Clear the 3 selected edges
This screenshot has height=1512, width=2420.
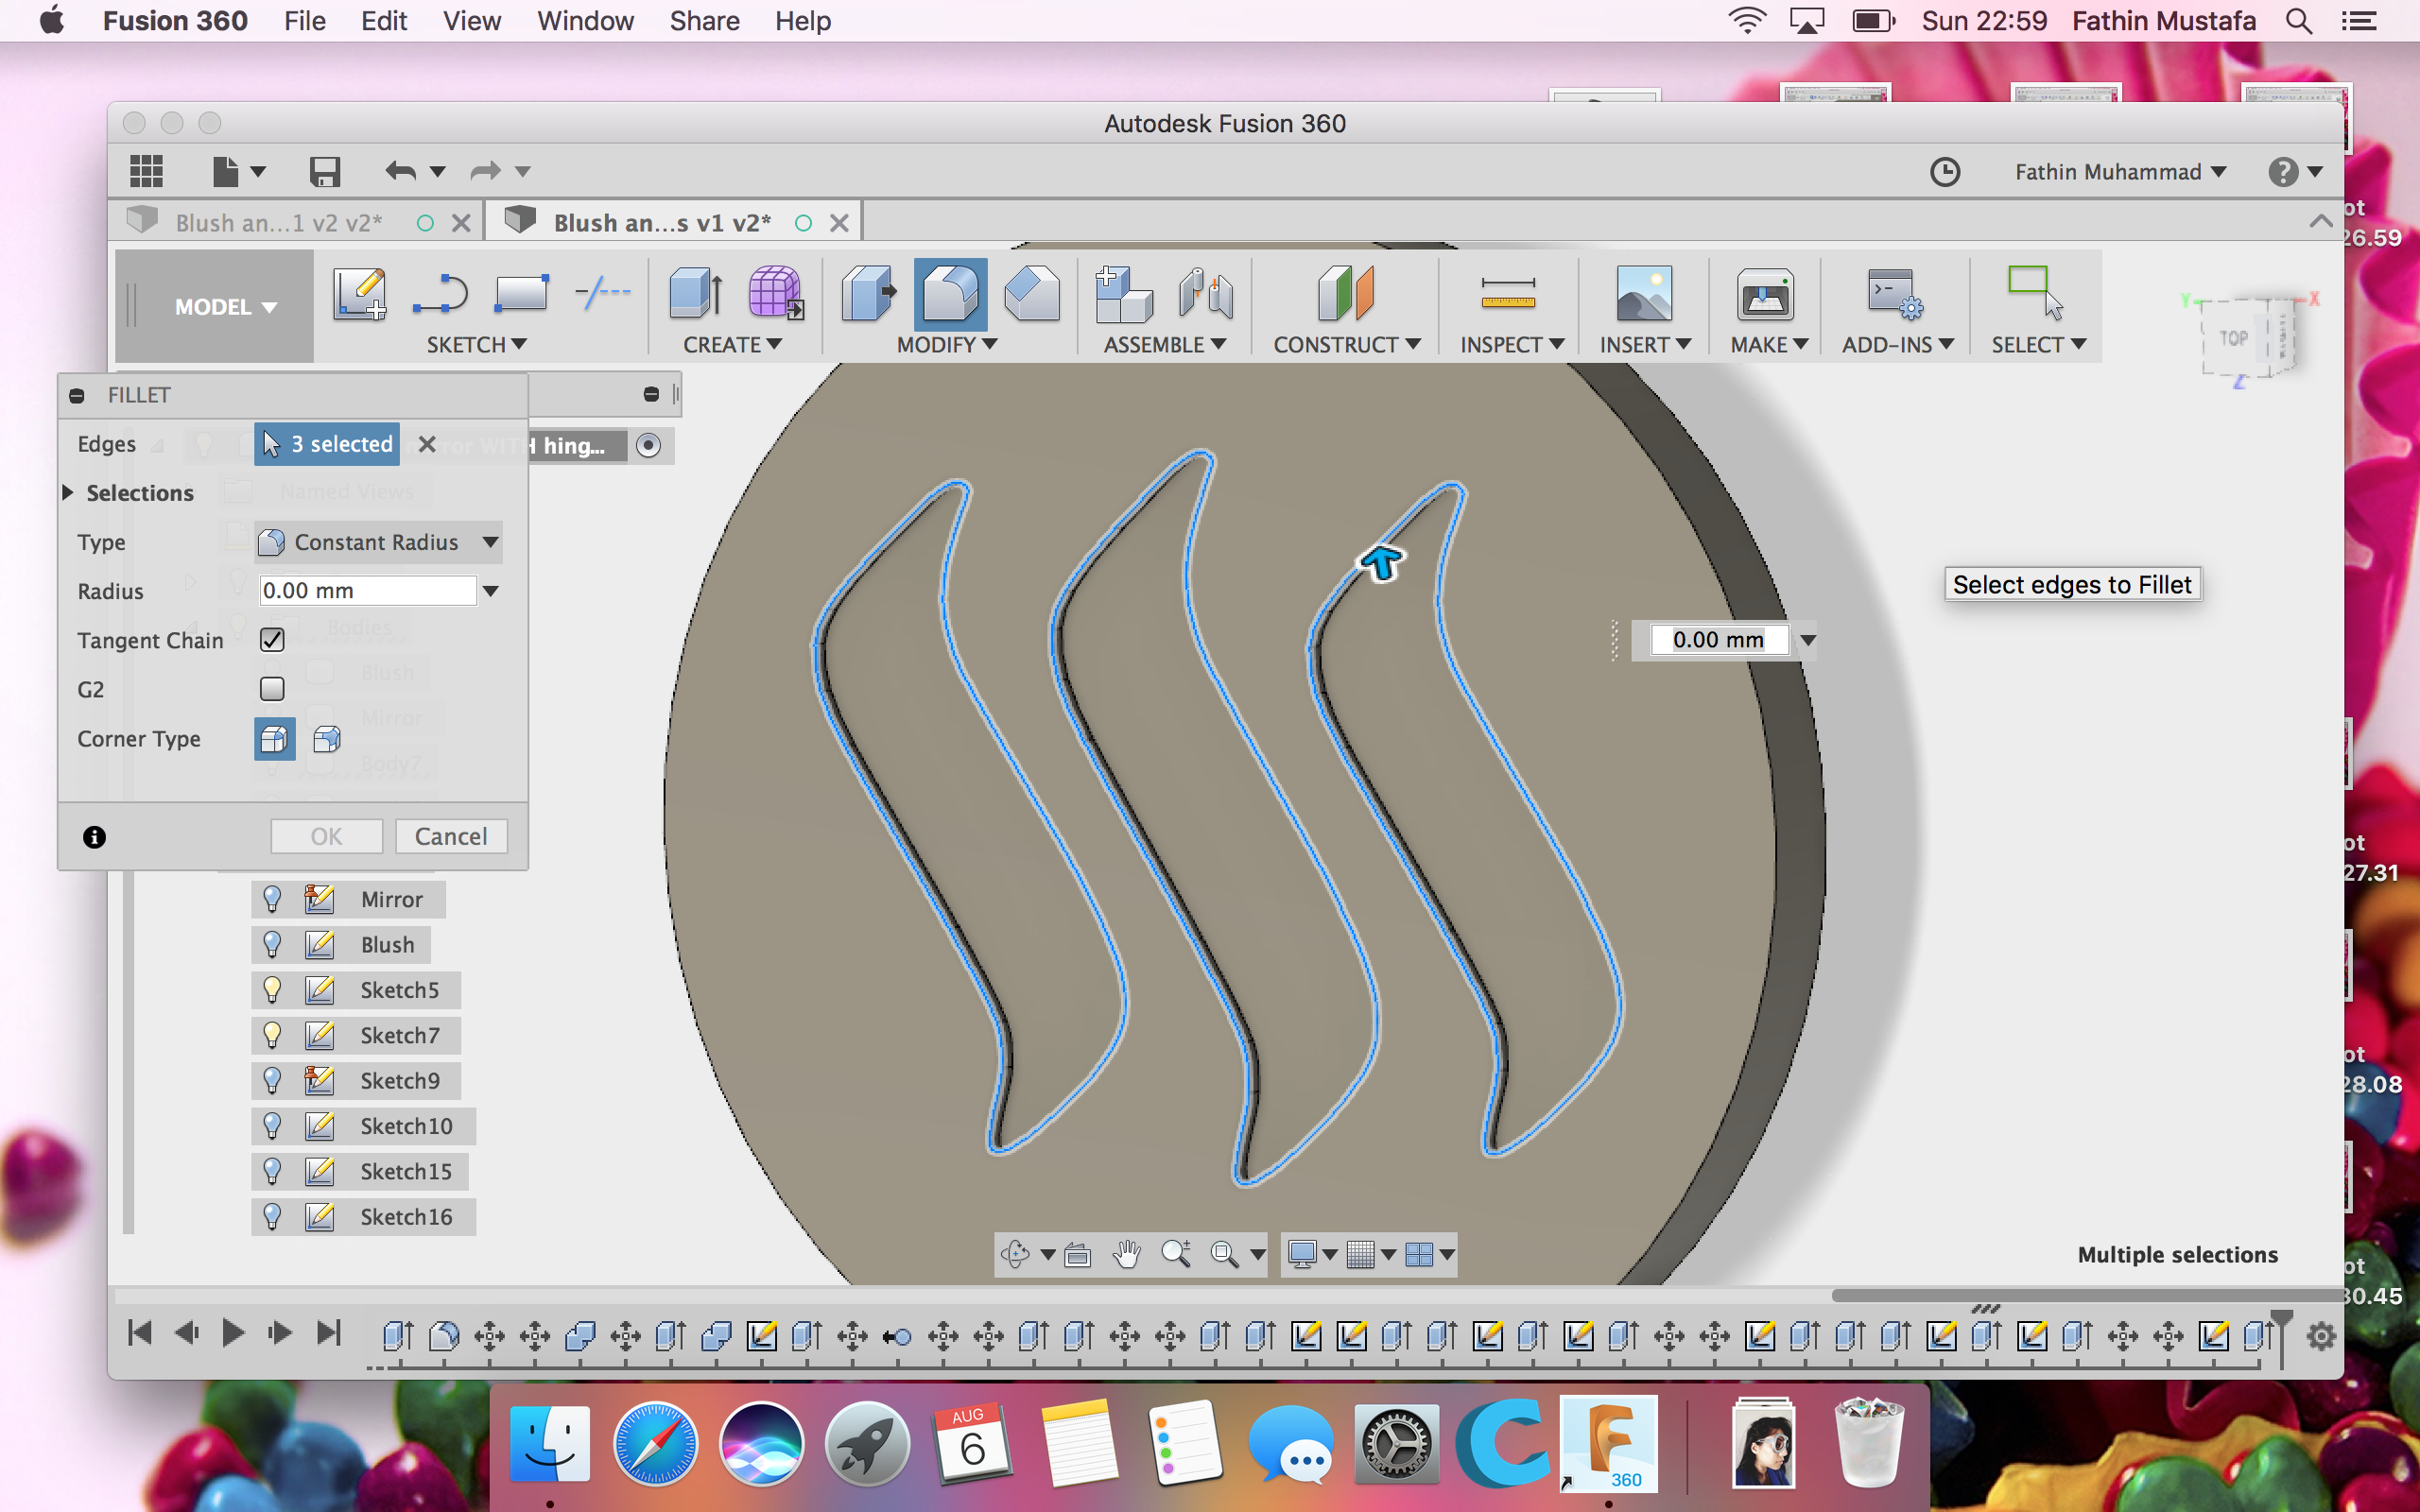pyautogui.click(x=427, y=444)
